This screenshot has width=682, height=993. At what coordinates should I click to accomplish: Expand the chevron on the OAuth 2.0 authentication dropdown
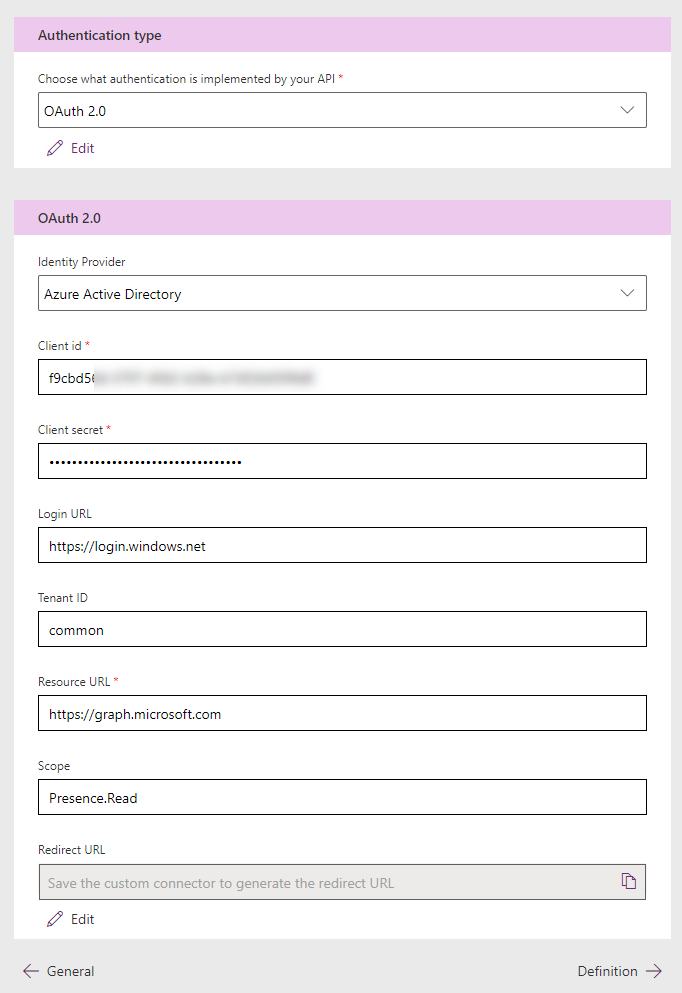pos(627,110)
